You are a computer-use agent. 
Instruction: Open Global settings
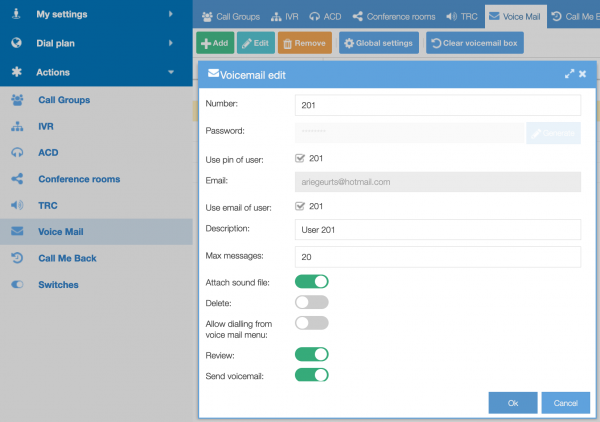point(379,43)
